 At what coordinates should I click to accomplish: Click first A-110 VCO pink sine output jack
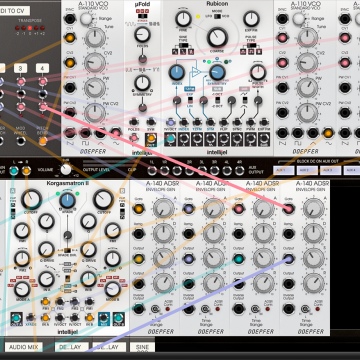click(x=116, y=133)
